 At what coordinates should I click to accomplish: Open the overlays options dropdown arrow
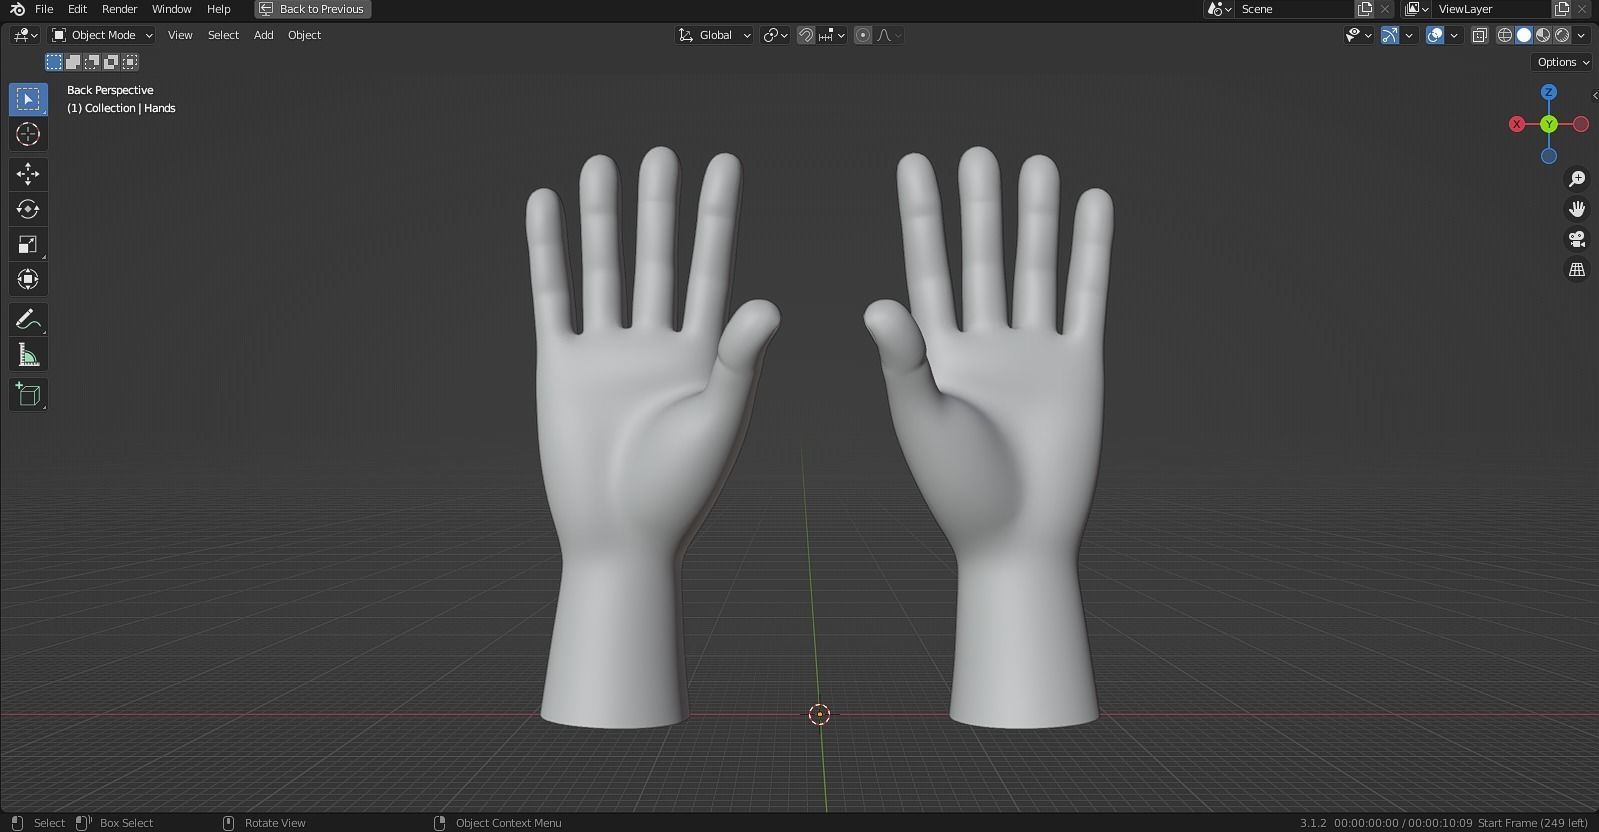1454,35
